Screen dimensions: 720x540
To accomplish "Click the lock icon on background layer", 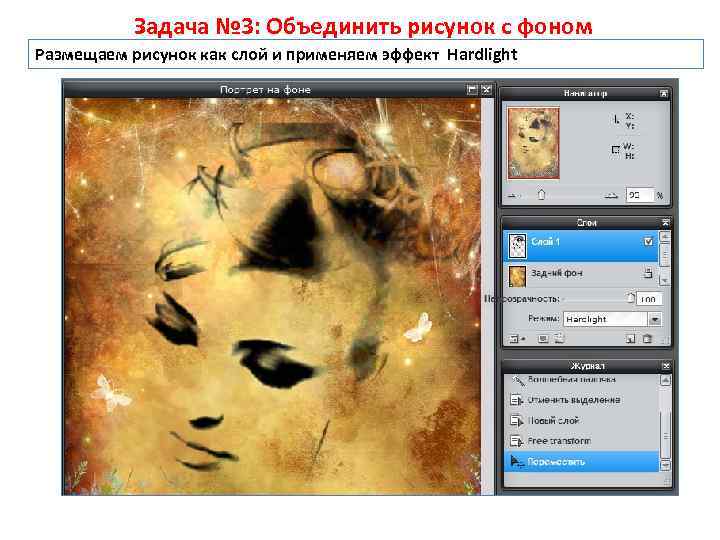I will pos(647,273).
